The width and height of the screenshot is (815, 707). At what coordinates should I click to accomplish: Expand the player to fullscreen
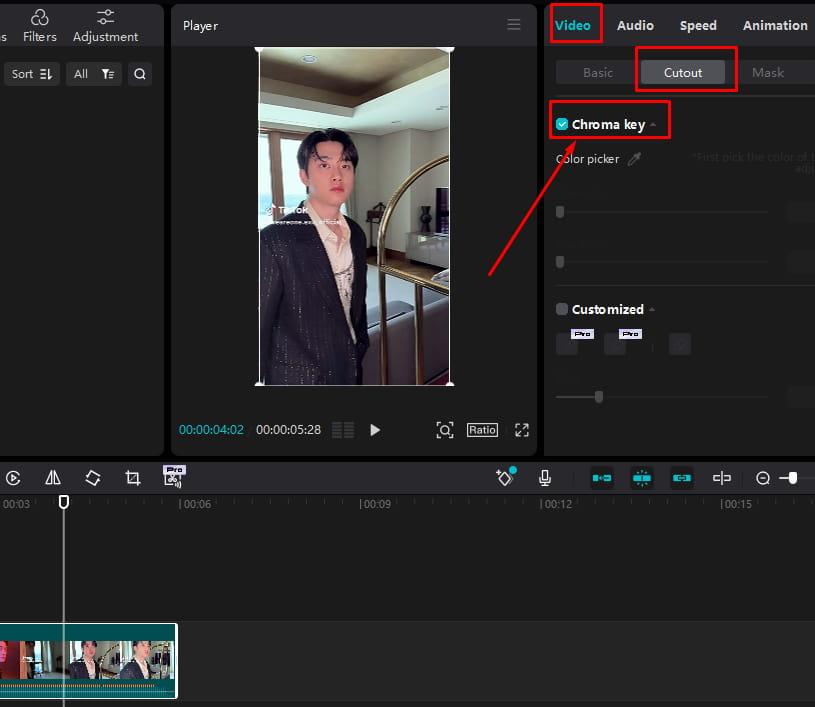(x=521, y=430)
